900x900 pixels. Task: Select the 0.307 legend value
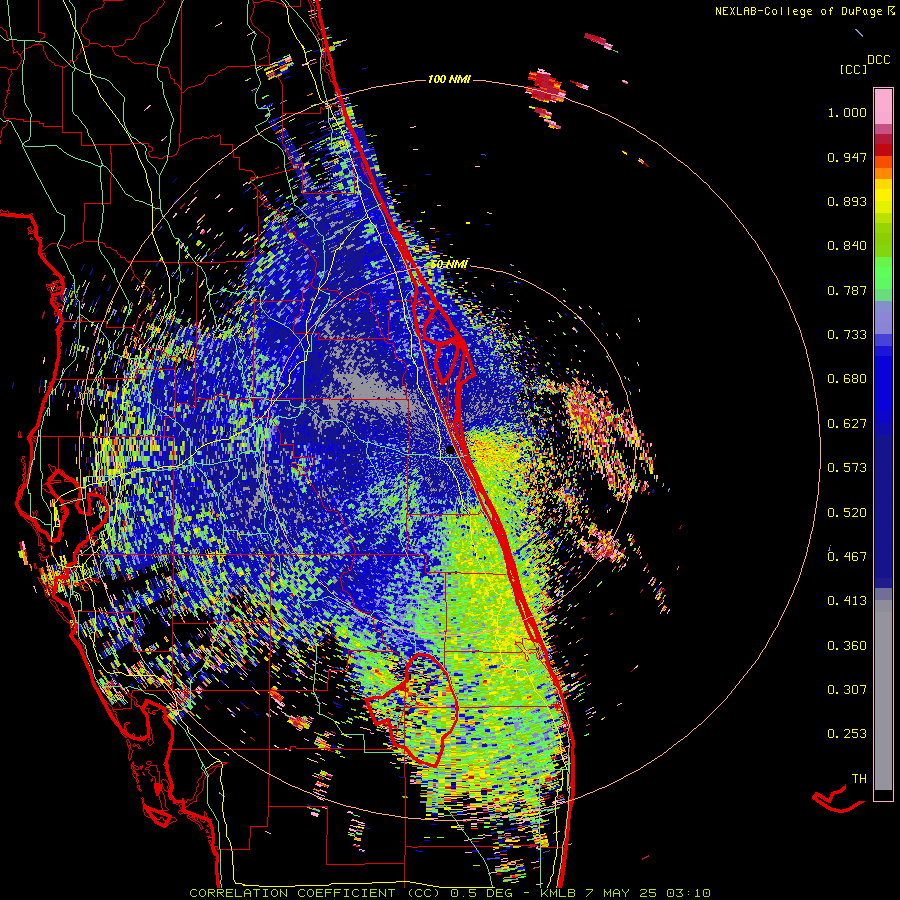coord(847,689)
